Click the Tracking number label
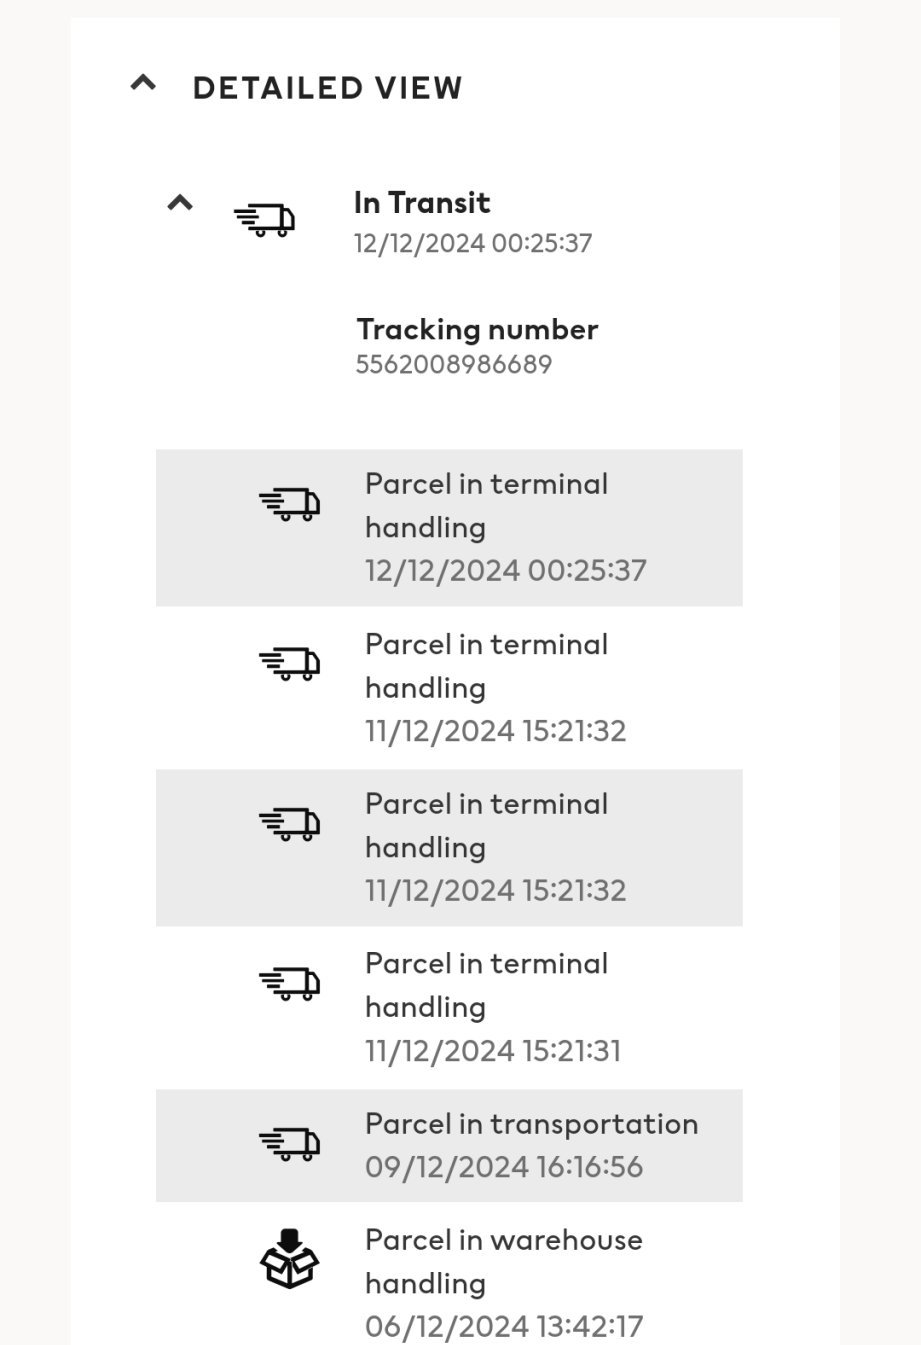Image resolution: width=921 pixels, height=1345 pixels. click(x=477, y=329)
